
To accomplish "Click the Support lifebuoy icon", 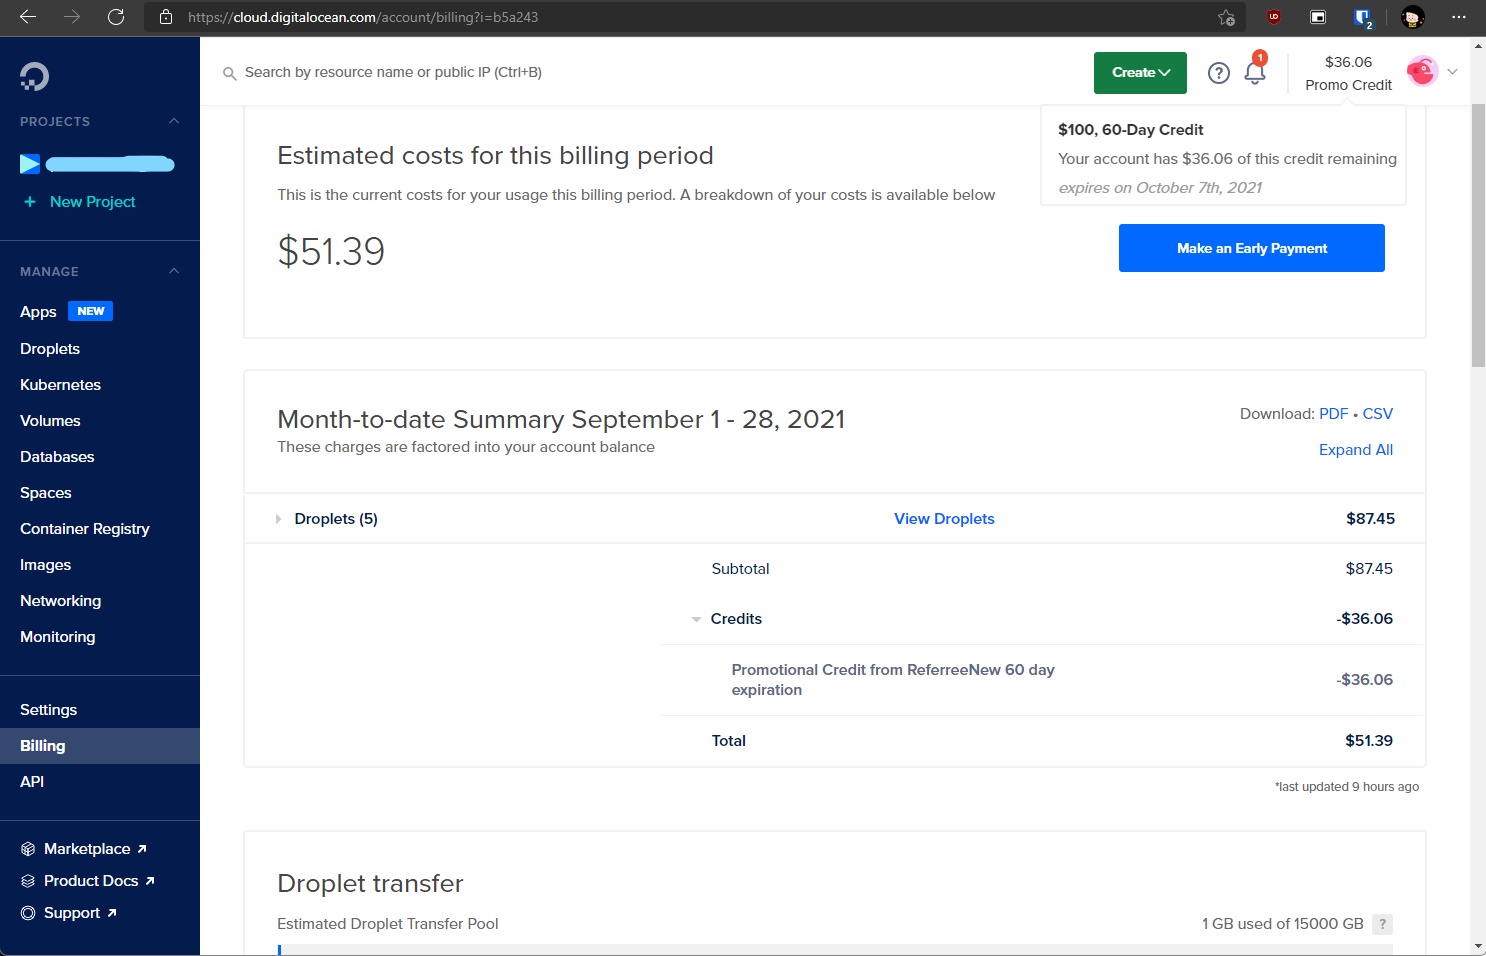I will pyautogui.click(x=28, y=913).
